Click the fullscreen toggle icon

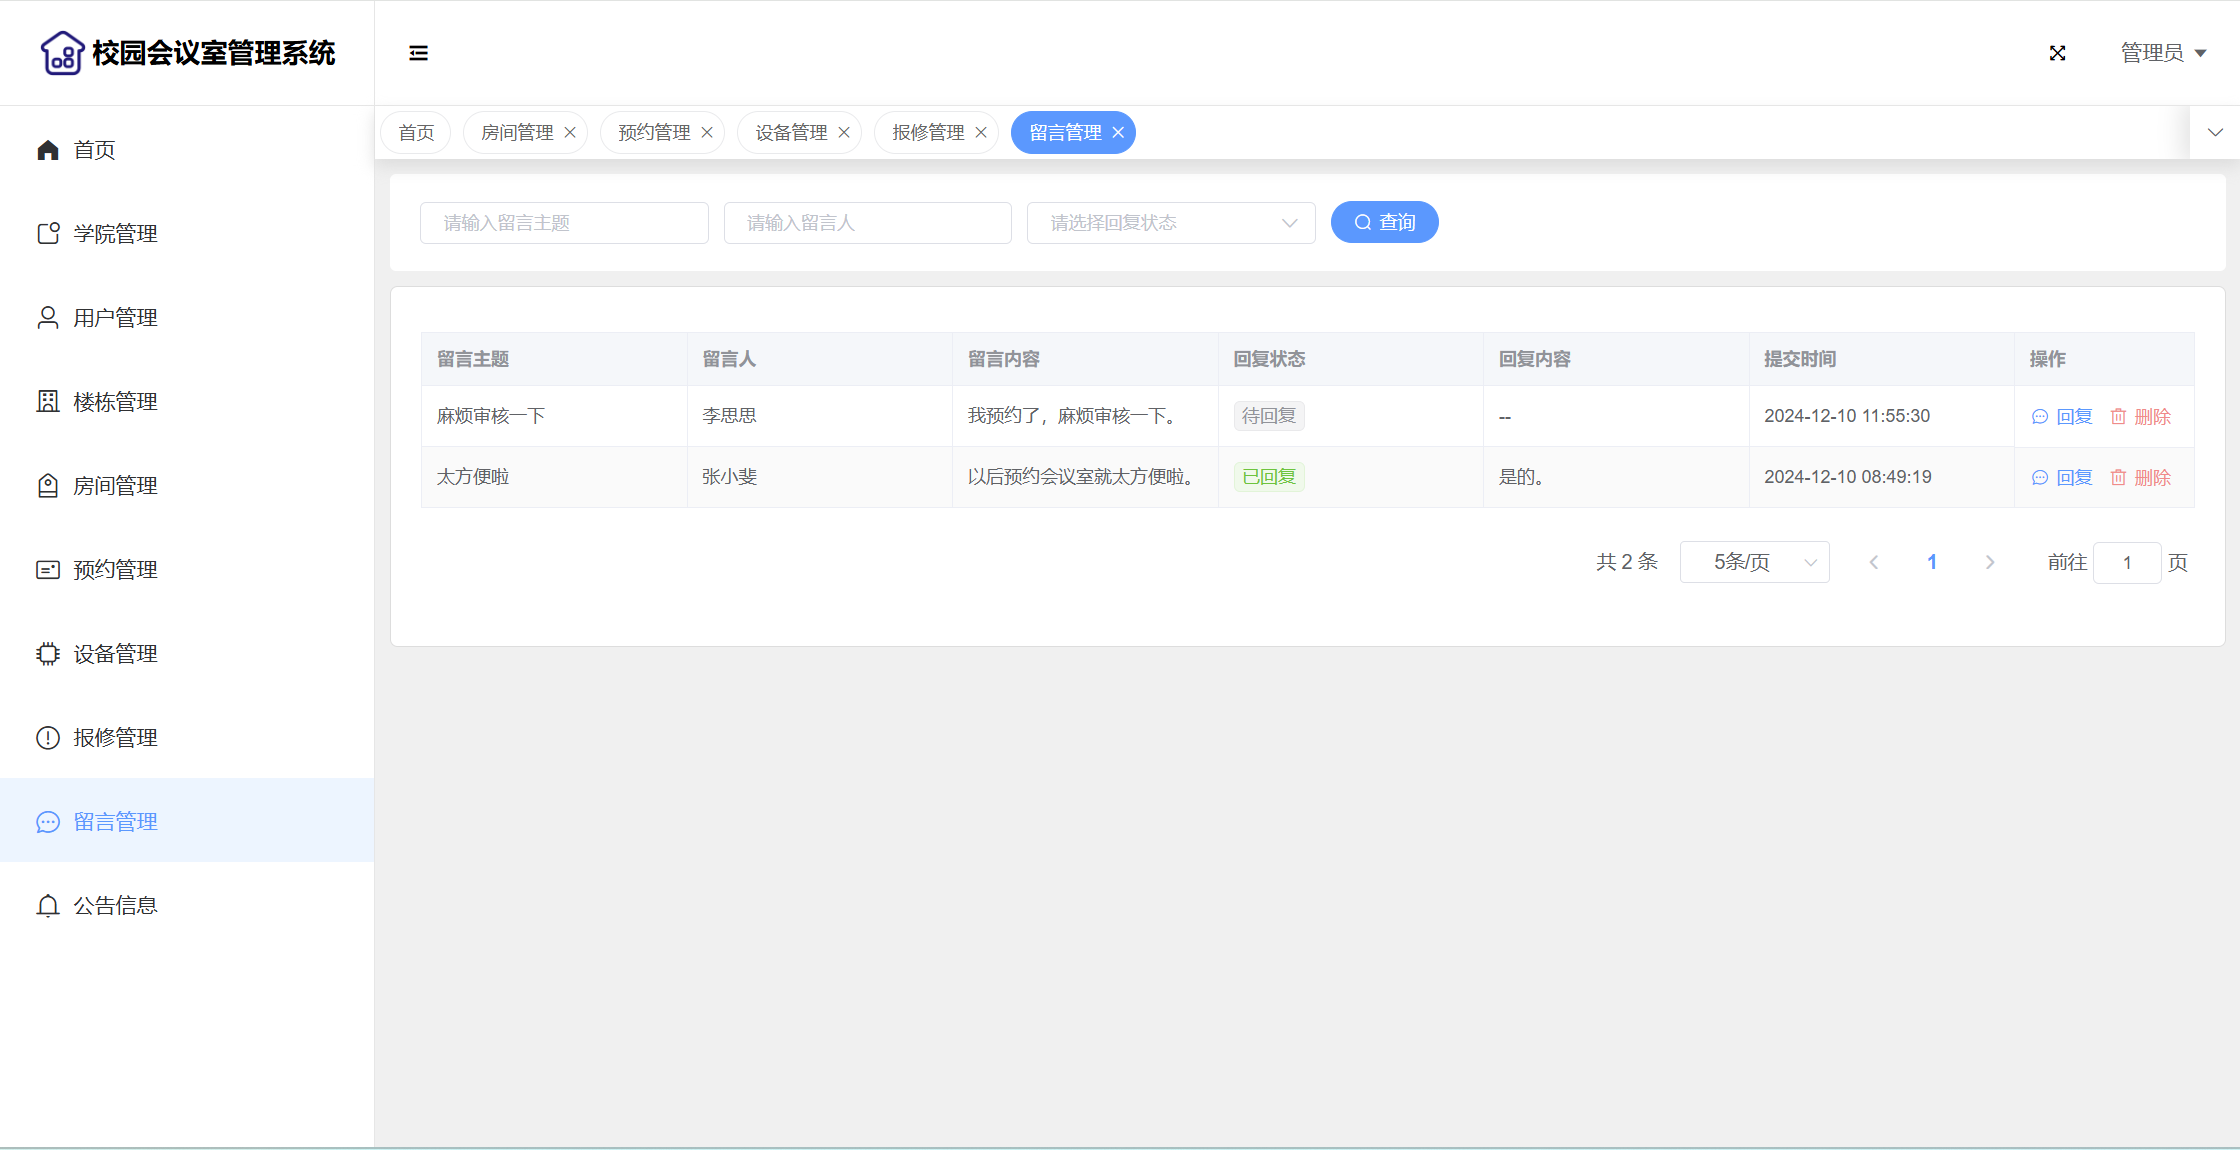click(x=2057, y=53)
